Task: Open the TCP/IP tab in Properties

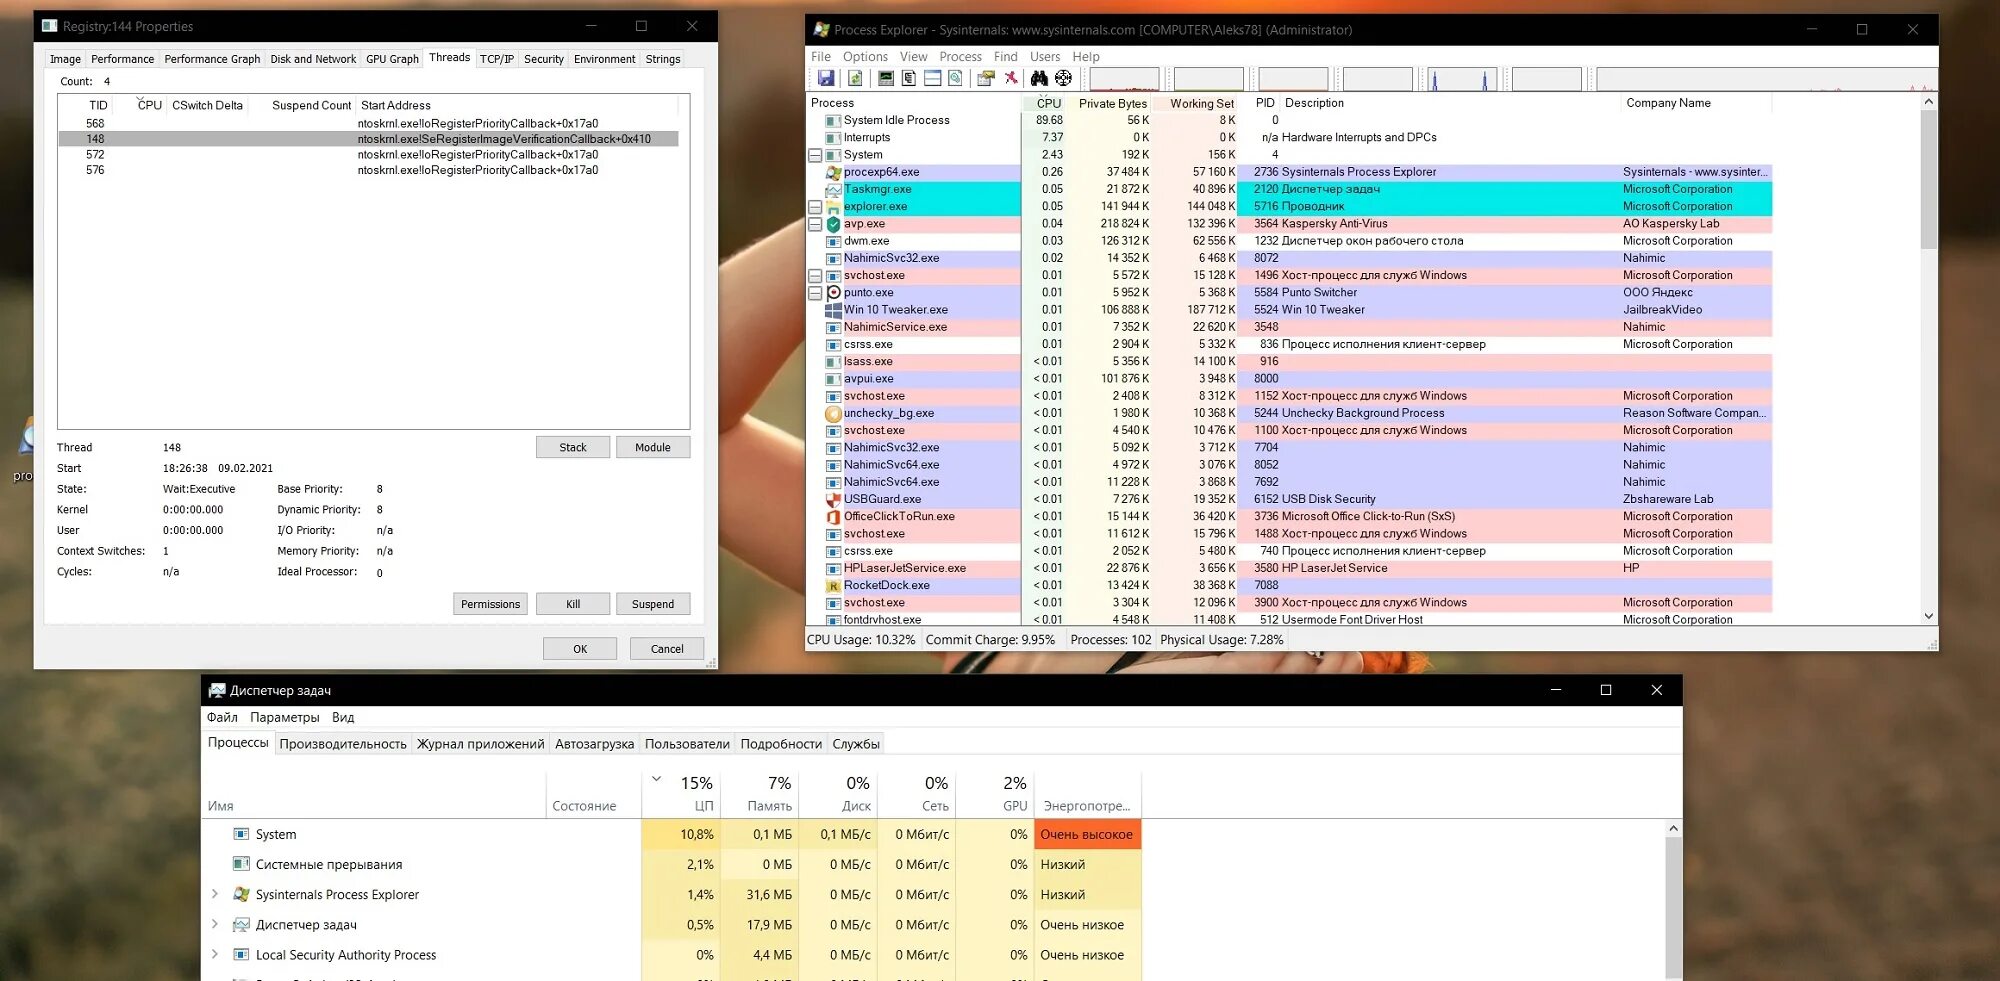Action: (497, 59)
